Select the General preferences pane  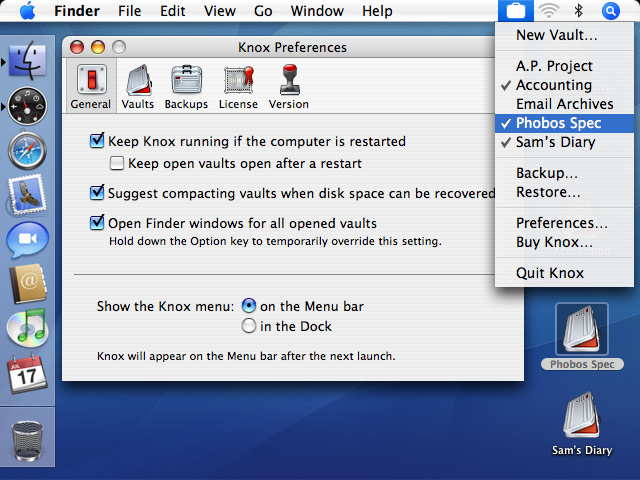point(90,86)
